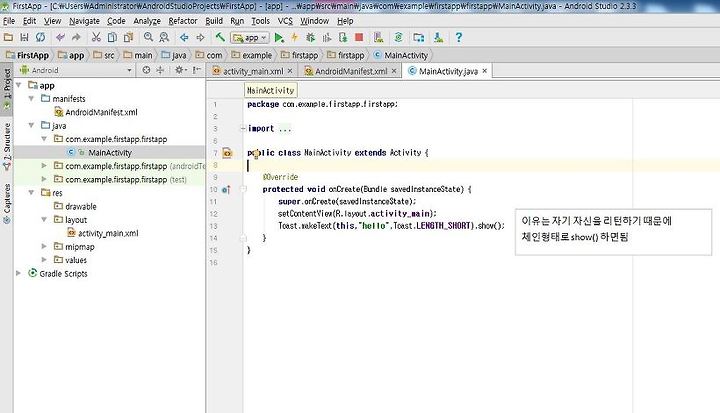Open the Navigate menu
This screenshot has width=720, height=413.
pyautogui.click(x=84, y=21)
